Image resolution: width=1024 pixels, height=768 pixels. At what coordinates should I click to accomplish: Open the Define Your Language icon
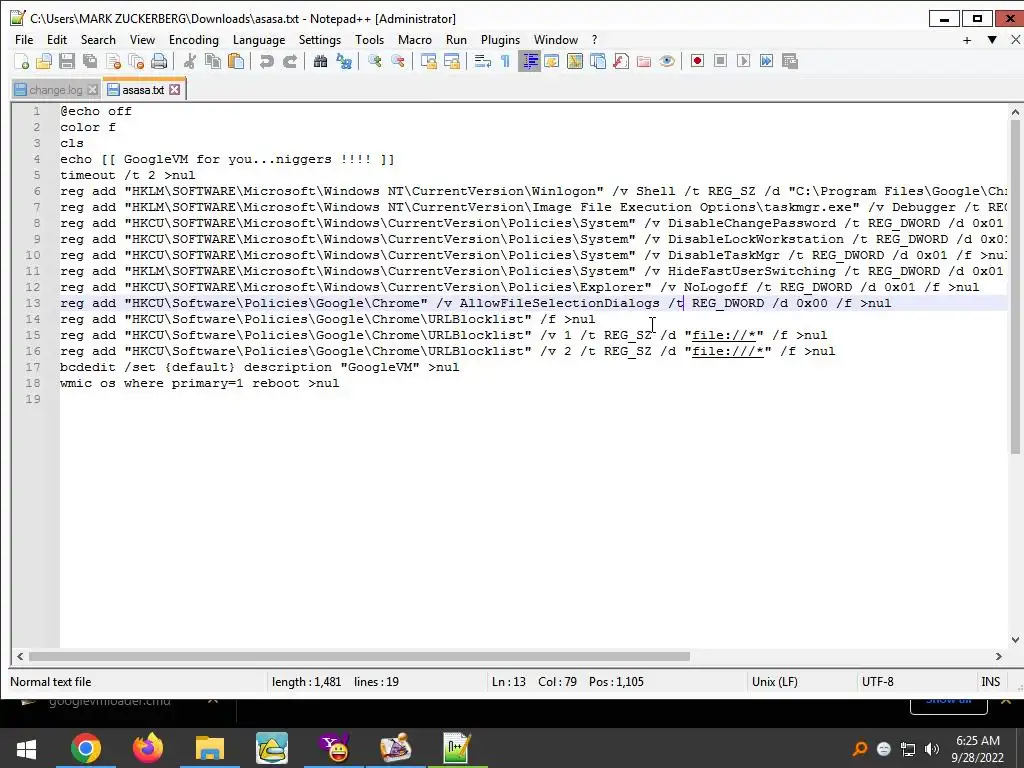(x=552, y=61)
